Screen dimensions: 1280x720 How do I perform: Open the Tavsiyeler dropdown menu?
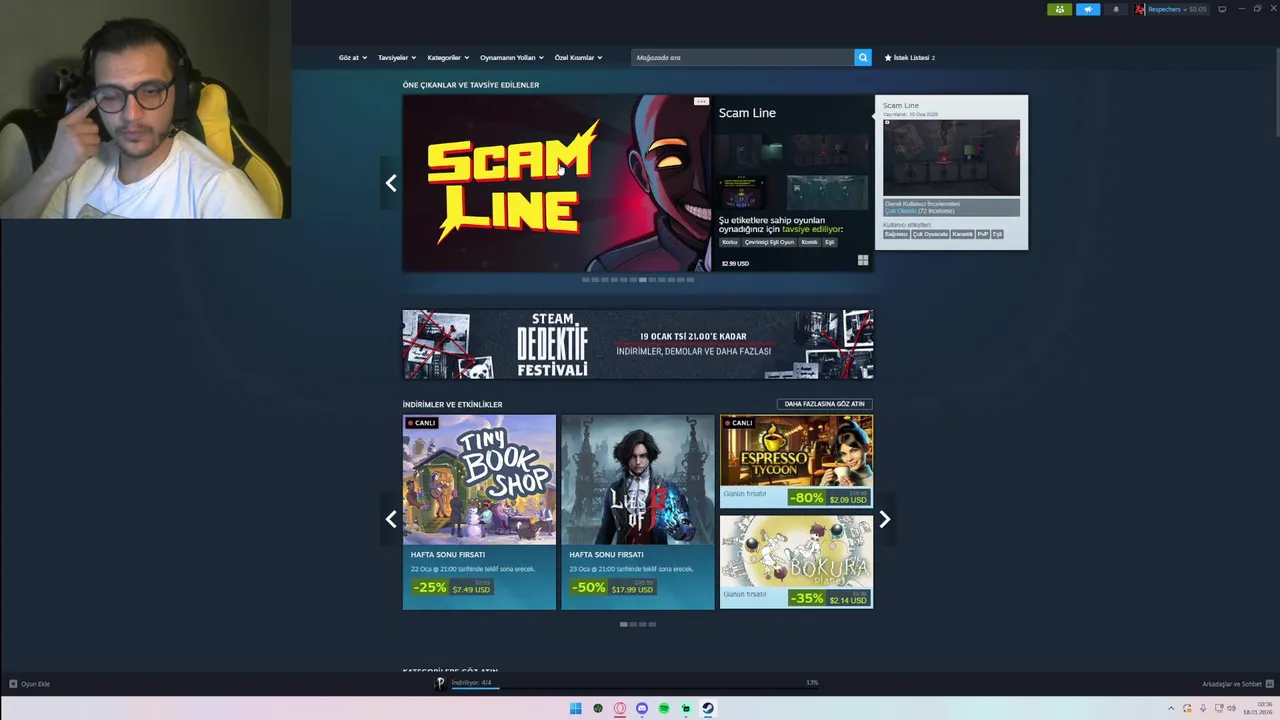pos(397,57)
